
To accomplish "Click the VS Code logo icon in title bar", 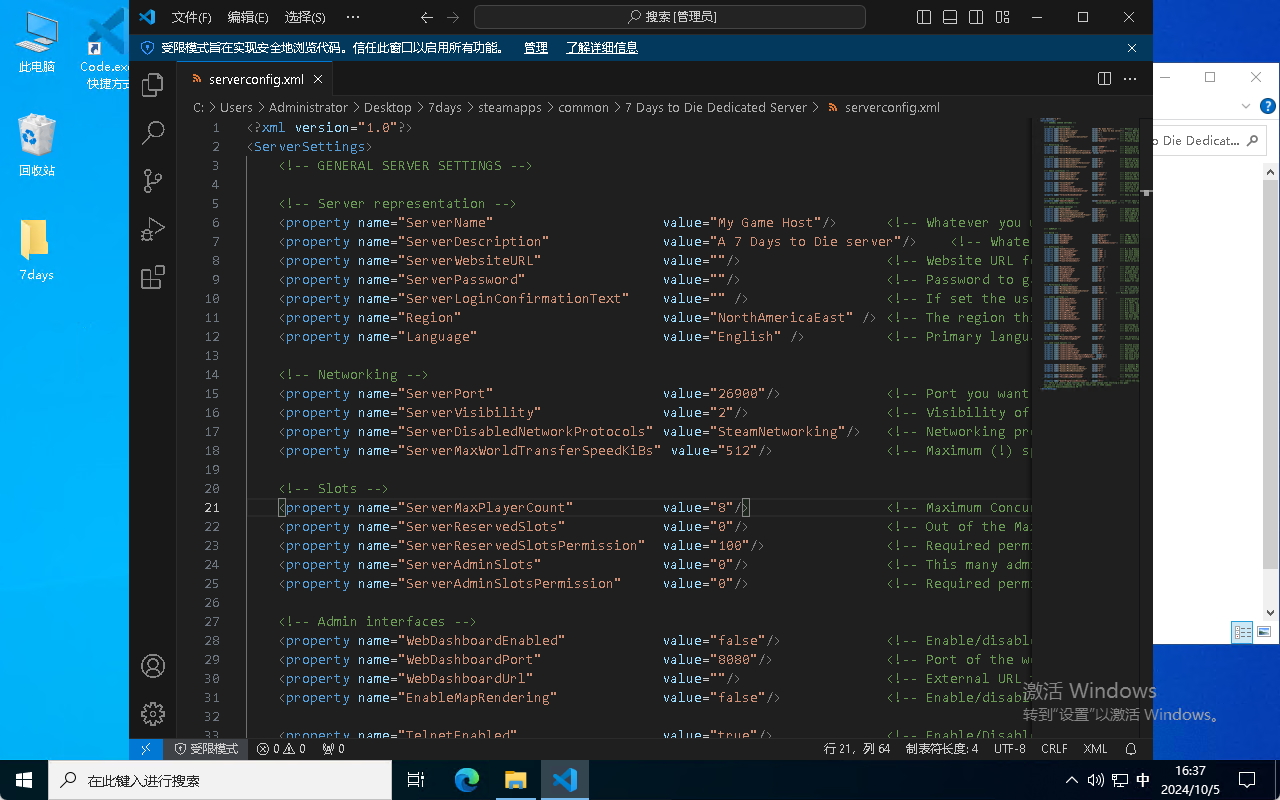I will point(147,17).
